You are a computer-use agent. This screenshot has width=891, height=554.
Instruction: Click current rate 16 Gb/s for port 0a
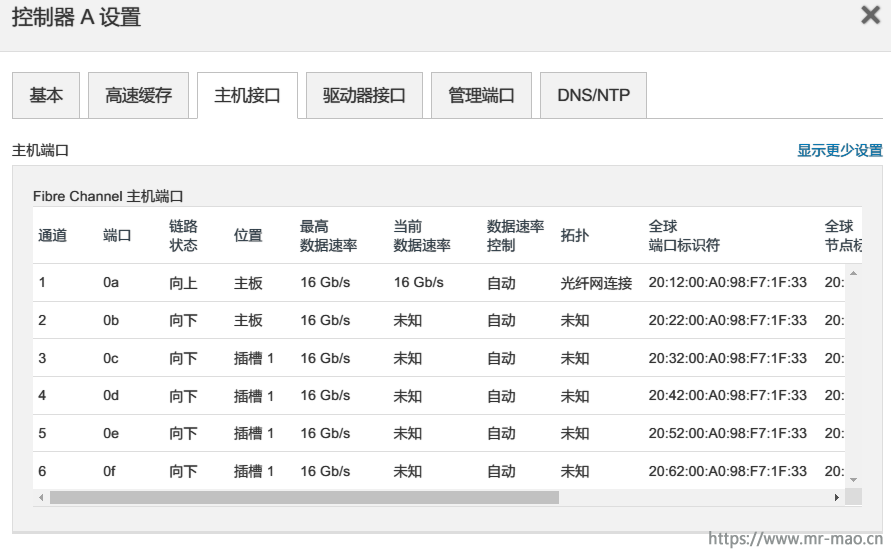[x=419, y=282]
